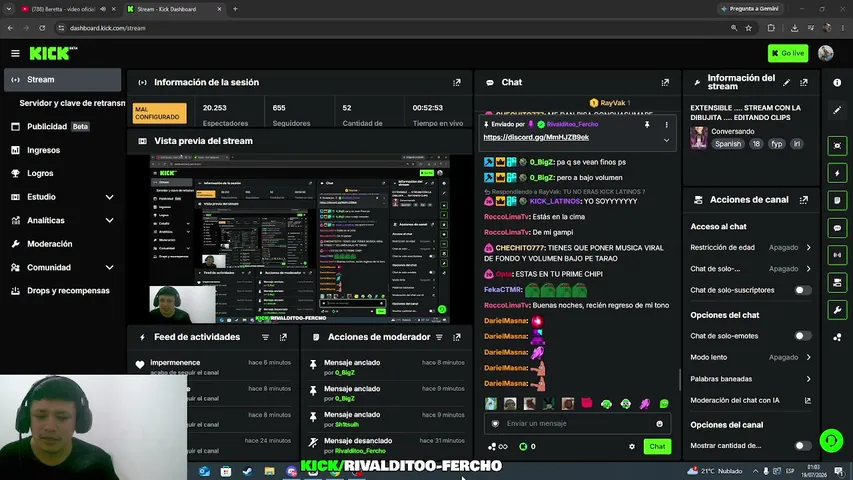Toggle Mostrar cantidad de switch
This screenshot has width=853, height=480.
coord(802,446)
